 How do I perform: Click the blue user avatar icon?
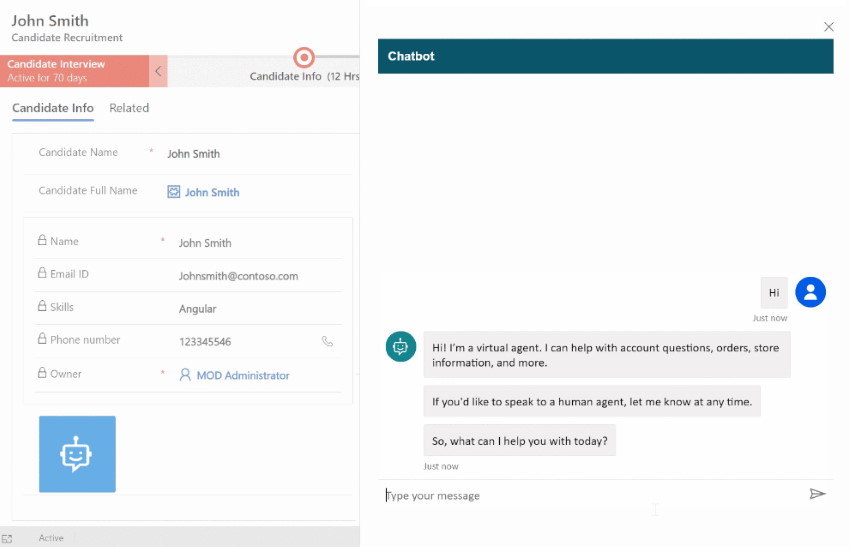click(x=810, y=292)
